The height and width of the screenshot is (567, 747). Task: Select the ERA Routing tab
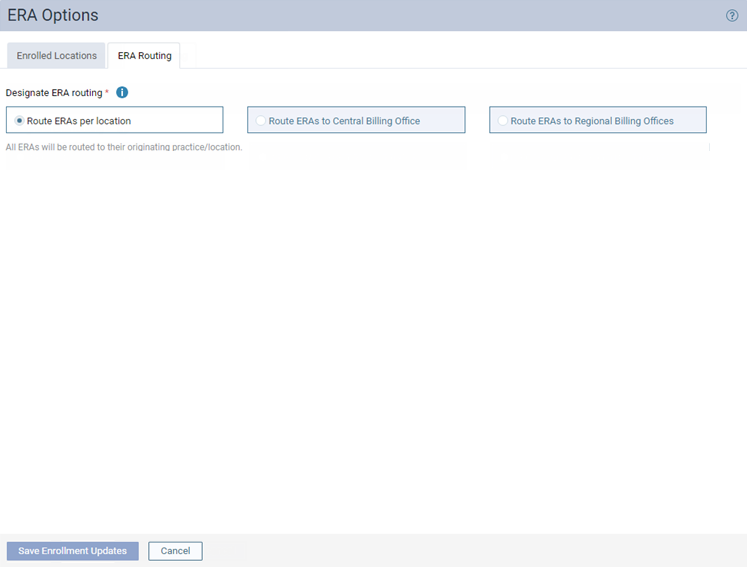pos(144,56)
